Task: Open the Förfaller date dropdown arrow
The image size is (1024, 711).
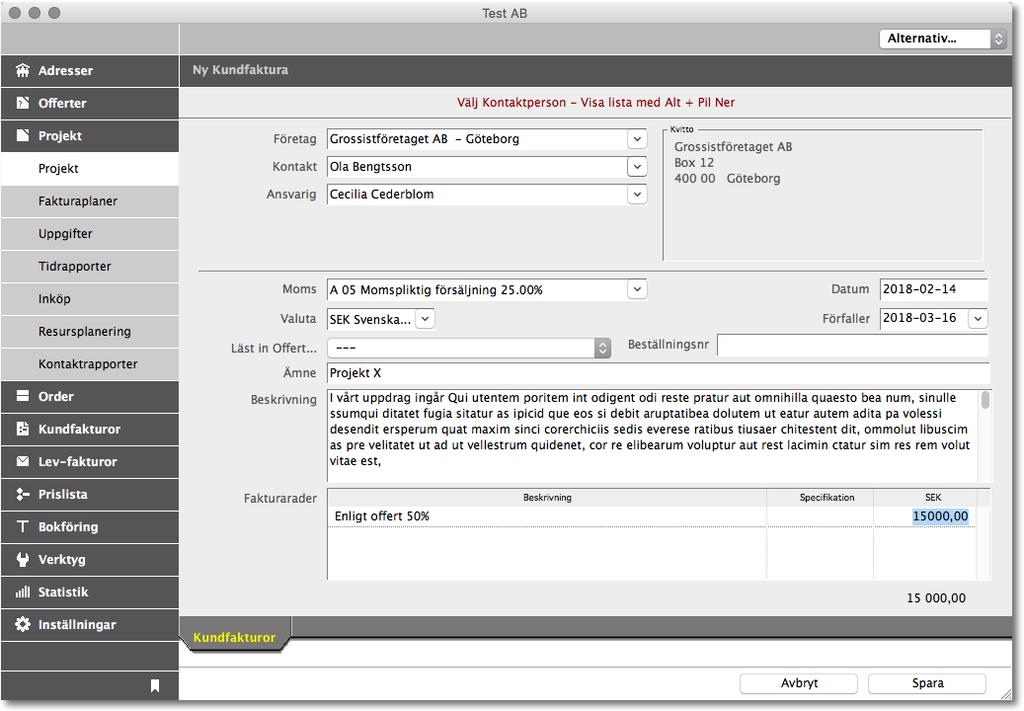Action: coord(978,319)
